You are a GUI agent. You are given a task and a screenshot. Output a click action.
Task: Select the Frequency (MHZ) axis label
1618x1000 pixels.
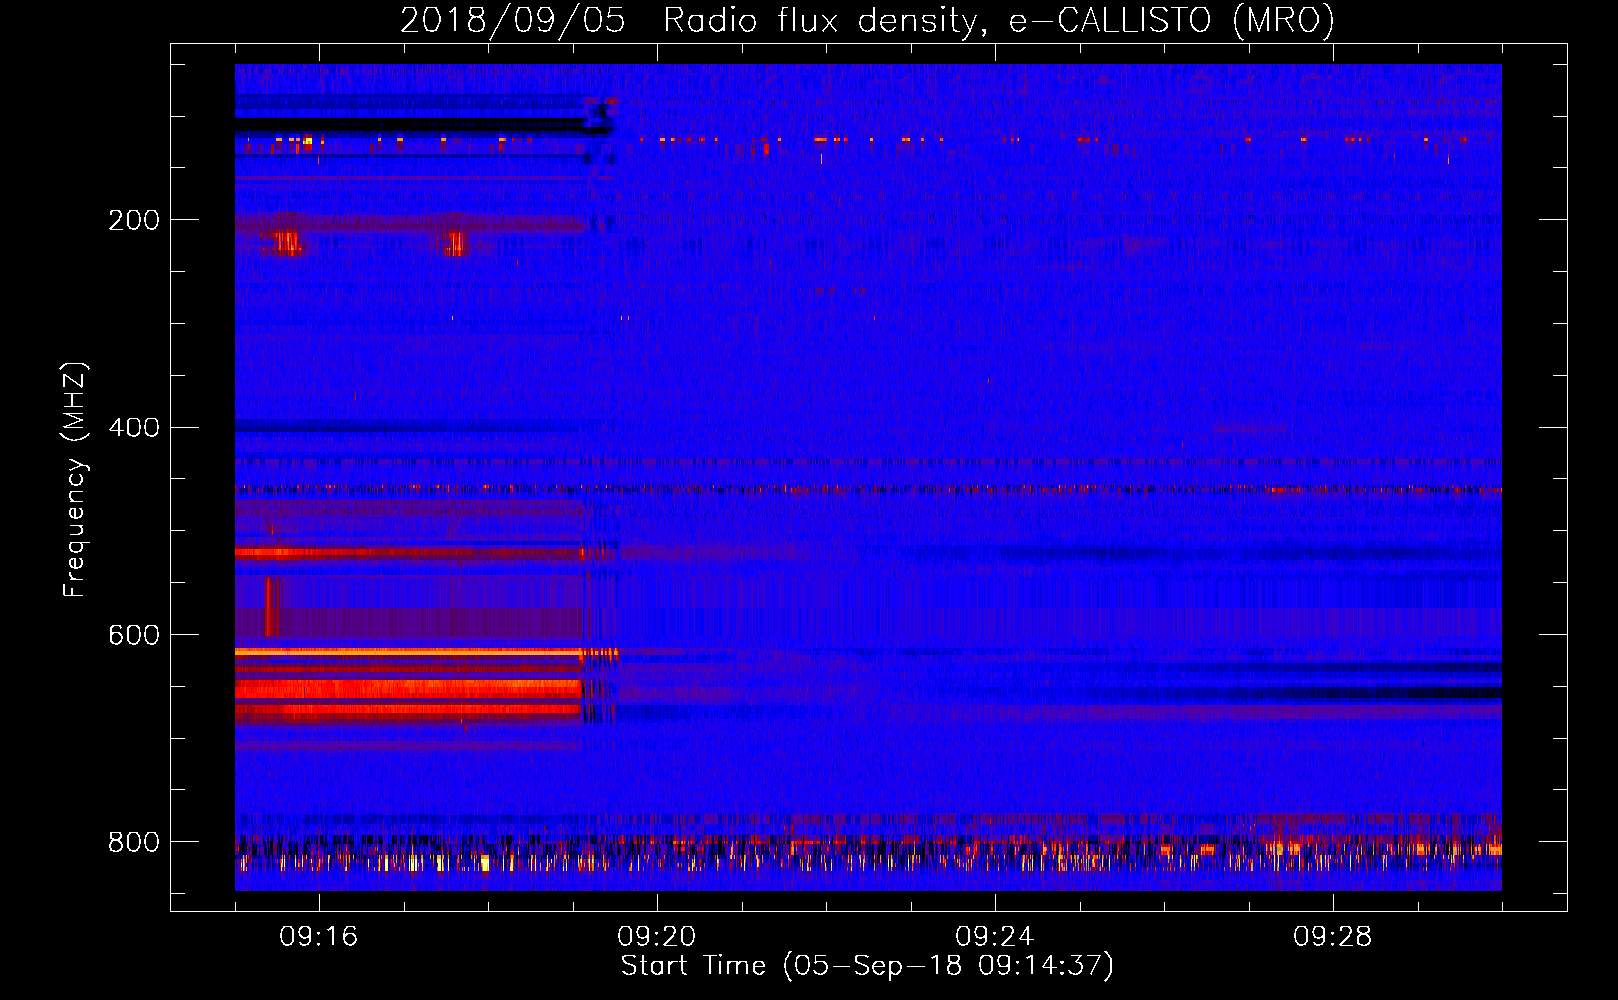click(74, 480)
